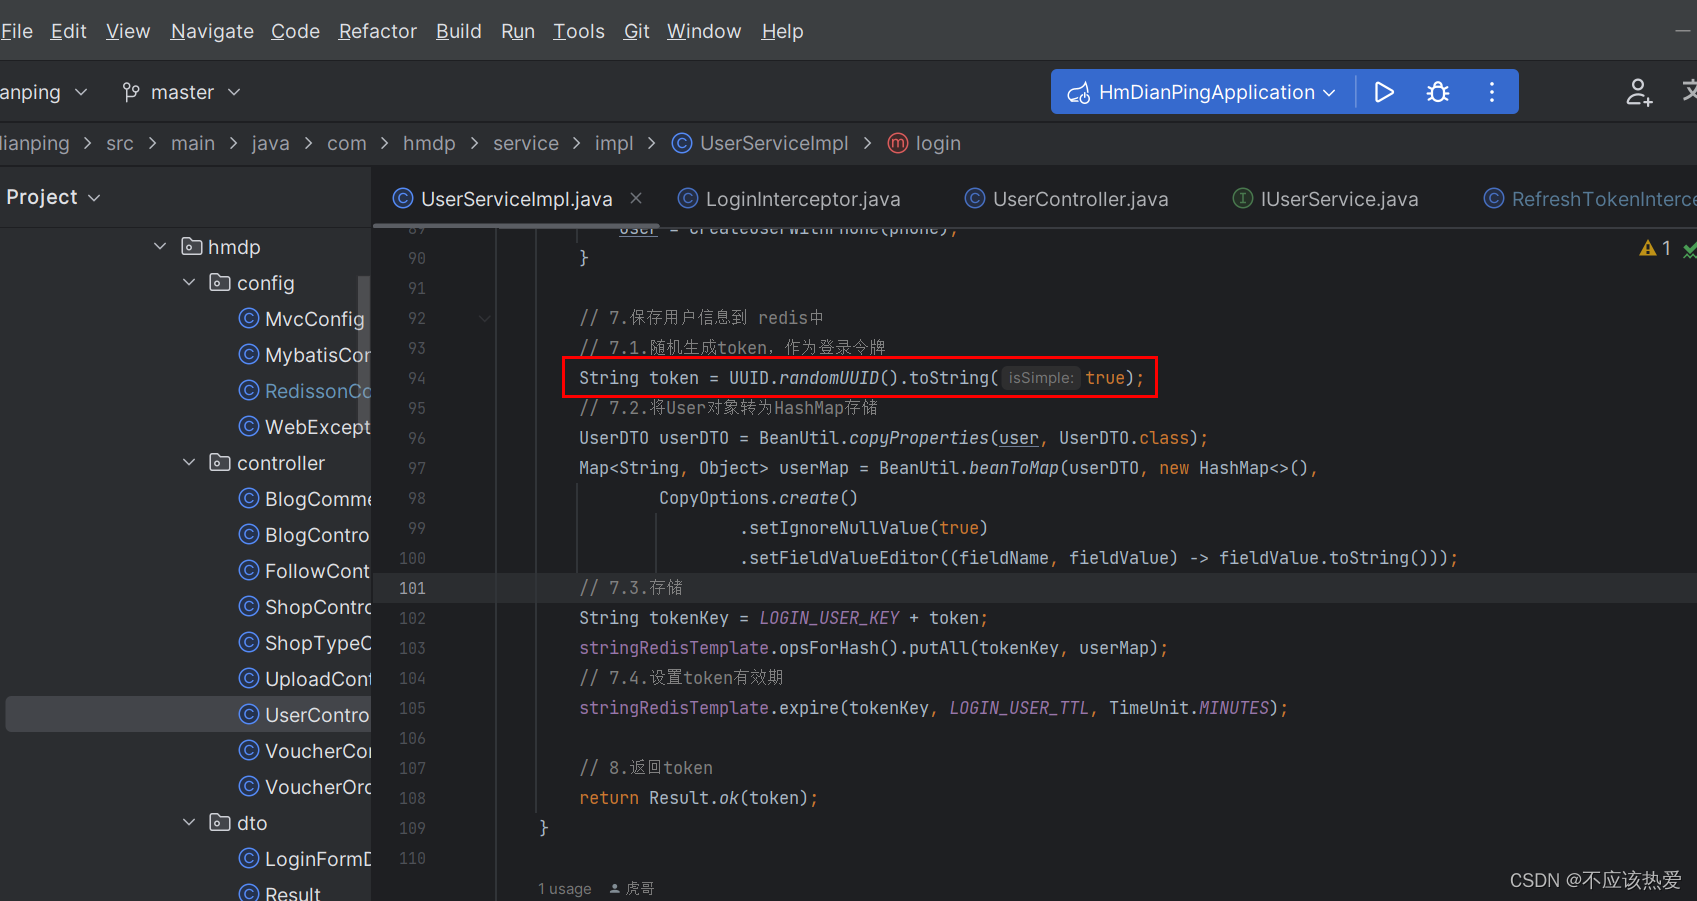Open the Git menu

(636, 31)
